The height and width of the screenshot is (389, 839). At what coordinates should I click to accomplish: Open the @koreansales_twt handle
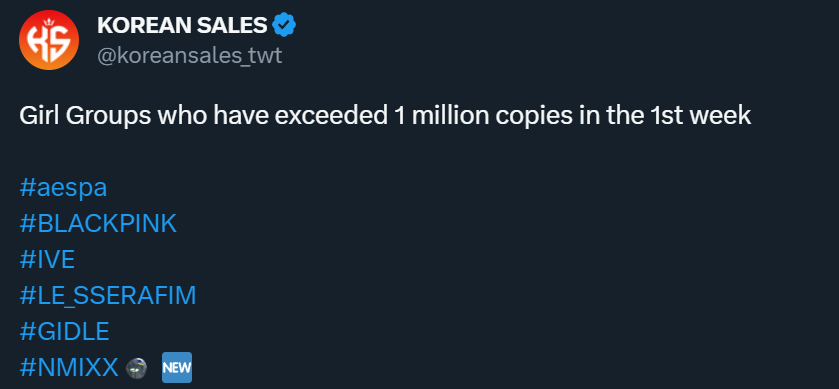click(x=189, y=56)
